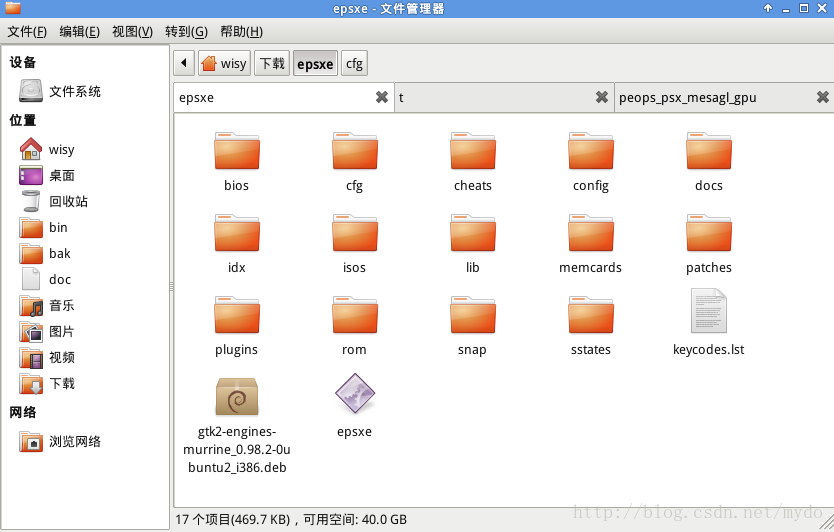The height and width of the screenshot is (532, 834).
Task: Open the 转到(G) menu
Action: pyautogui.click(x=186, y=32)
